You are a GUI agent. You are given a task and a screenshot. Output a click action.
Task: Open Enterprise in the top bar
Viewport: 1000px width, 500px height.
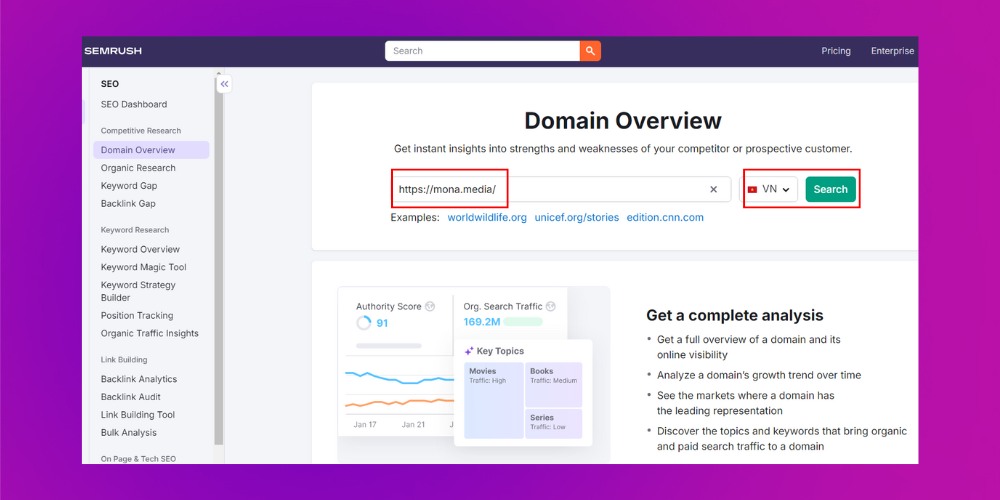click(892, 51)
